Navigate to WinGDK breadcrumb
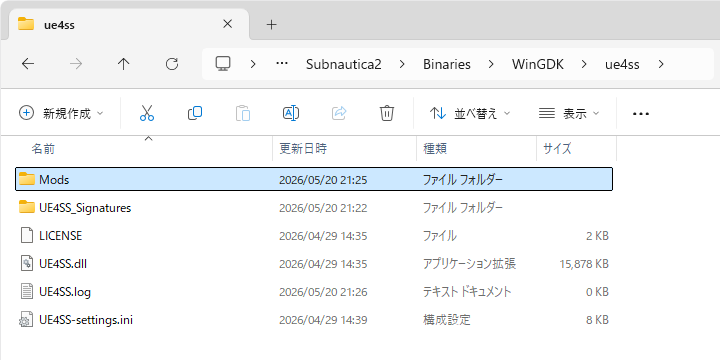The width and height of the screenshot is (720, 360). [538, 64]
